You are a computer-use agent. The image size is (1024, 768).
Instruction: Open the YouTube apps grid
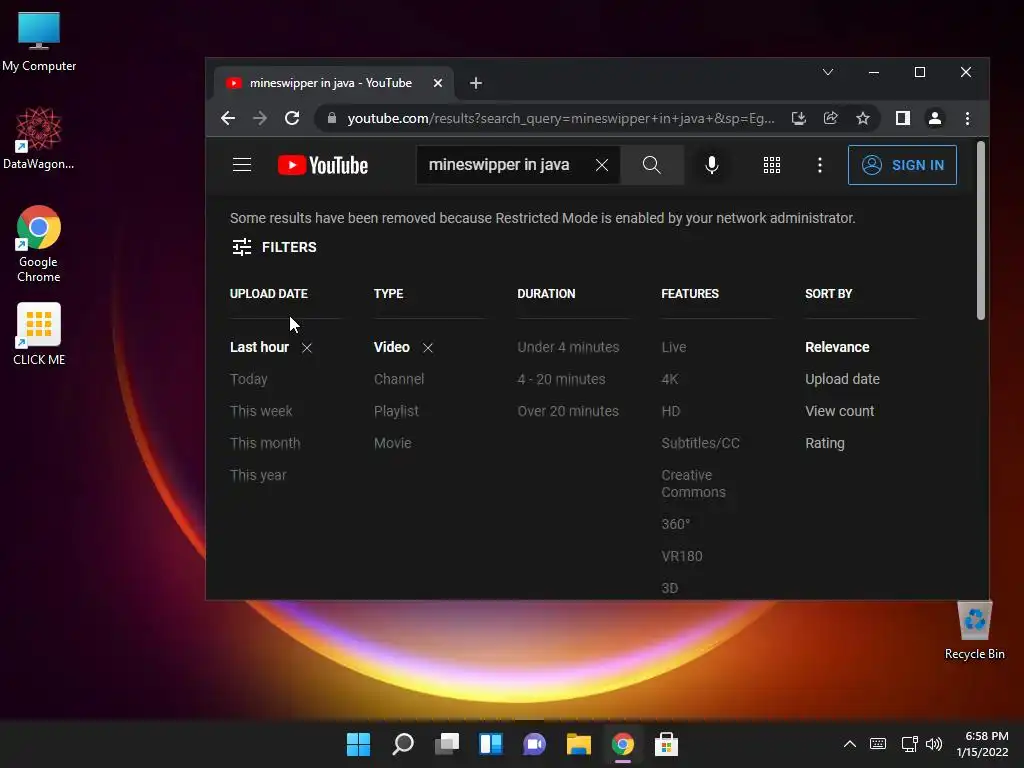pos(772,165)
